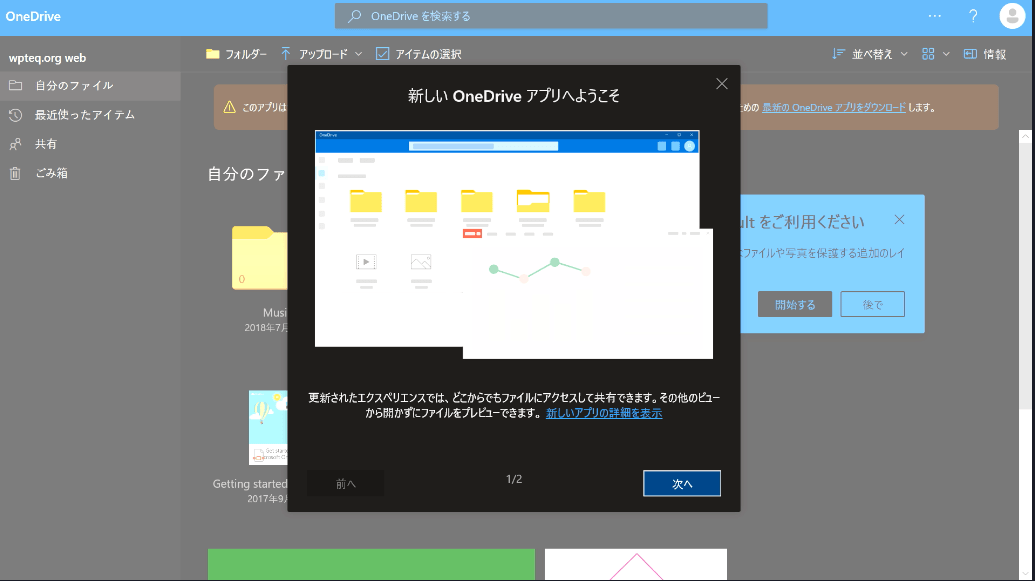Click the 情報 toolbar label
Viewport: 1035px width, 581px height.
pyautogui.click(x=995, y=54)
